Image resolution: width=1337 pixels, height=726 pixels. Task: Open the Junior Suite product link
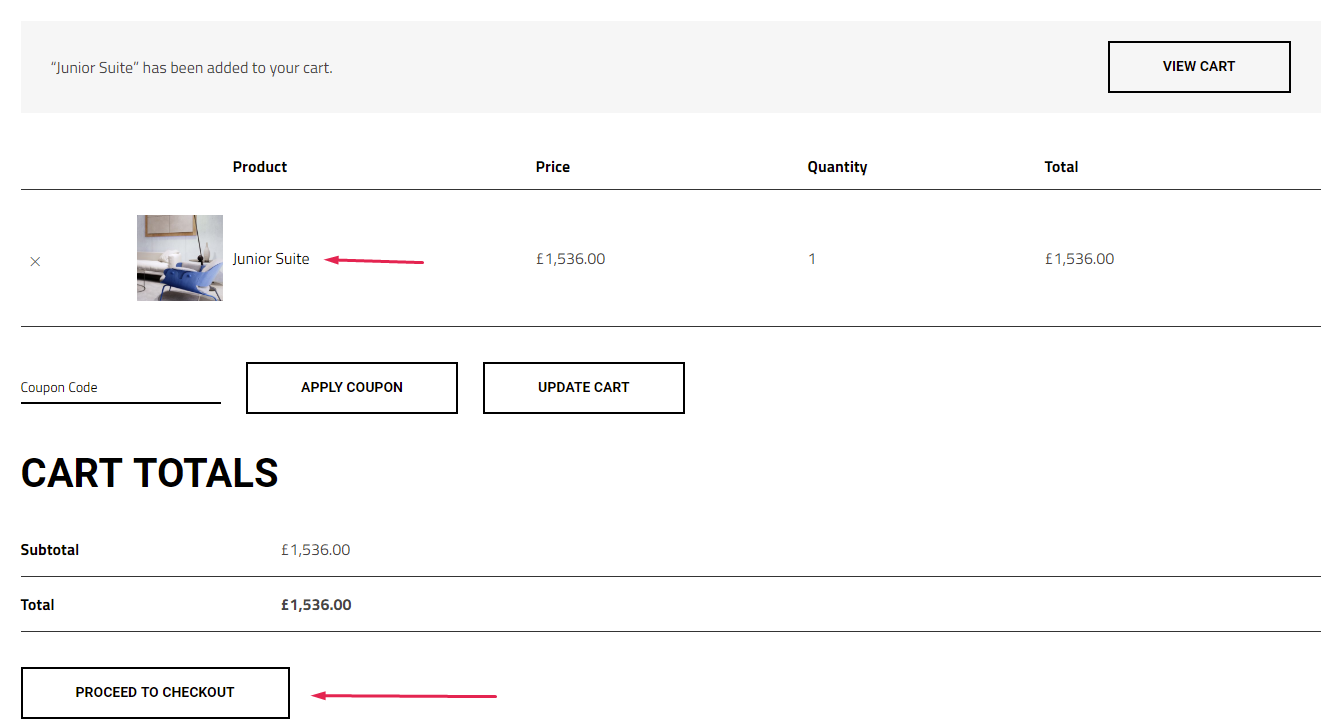[x=271, y=259]
